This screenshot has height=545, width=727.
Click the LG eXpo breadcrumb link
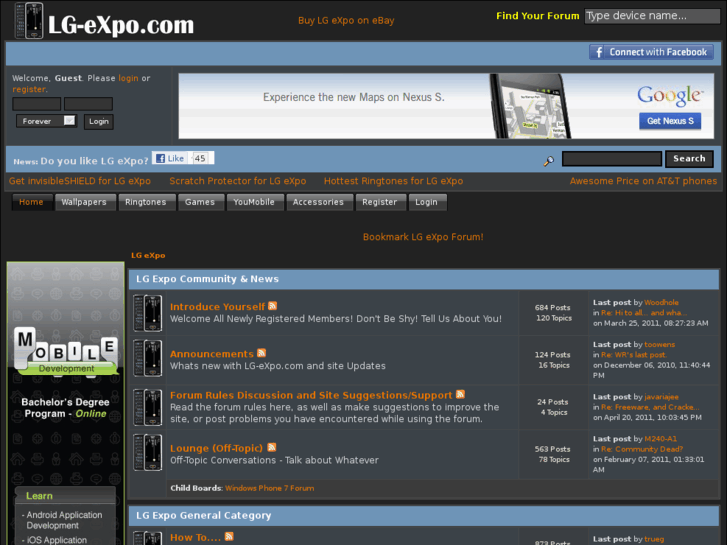(x=148, y=255)
